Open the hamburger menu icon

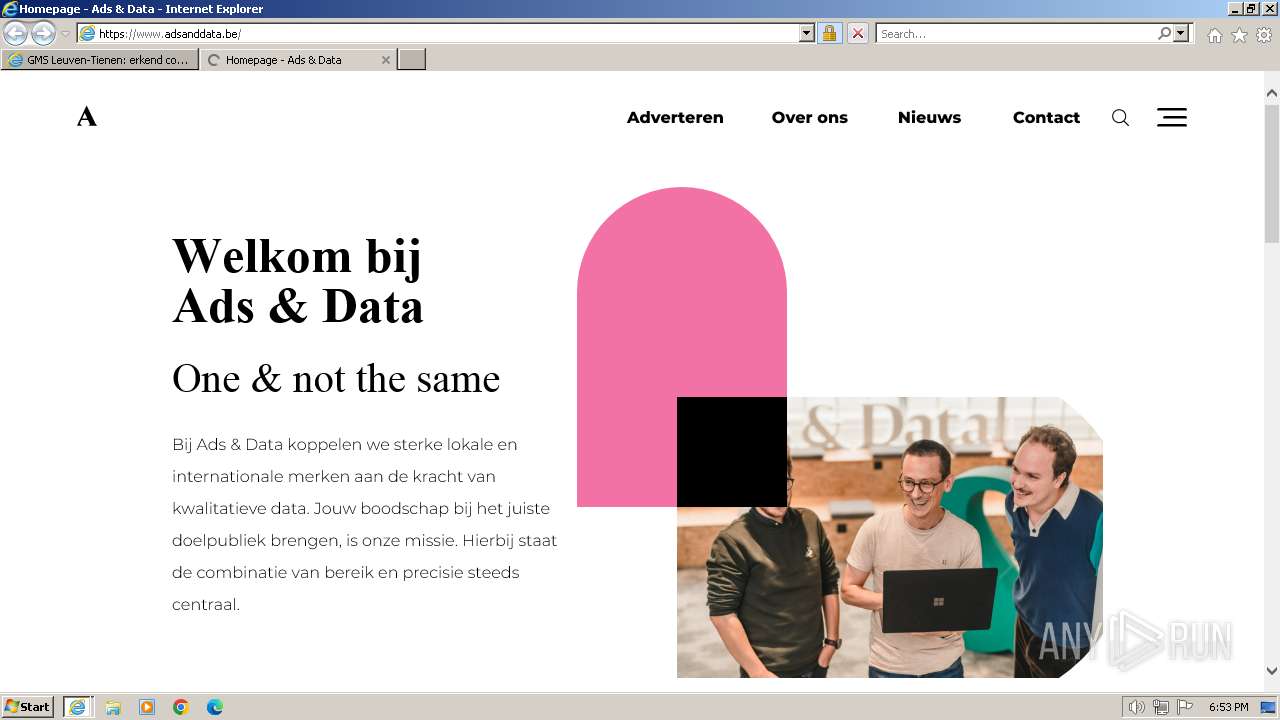click(x=1172, y=117)
